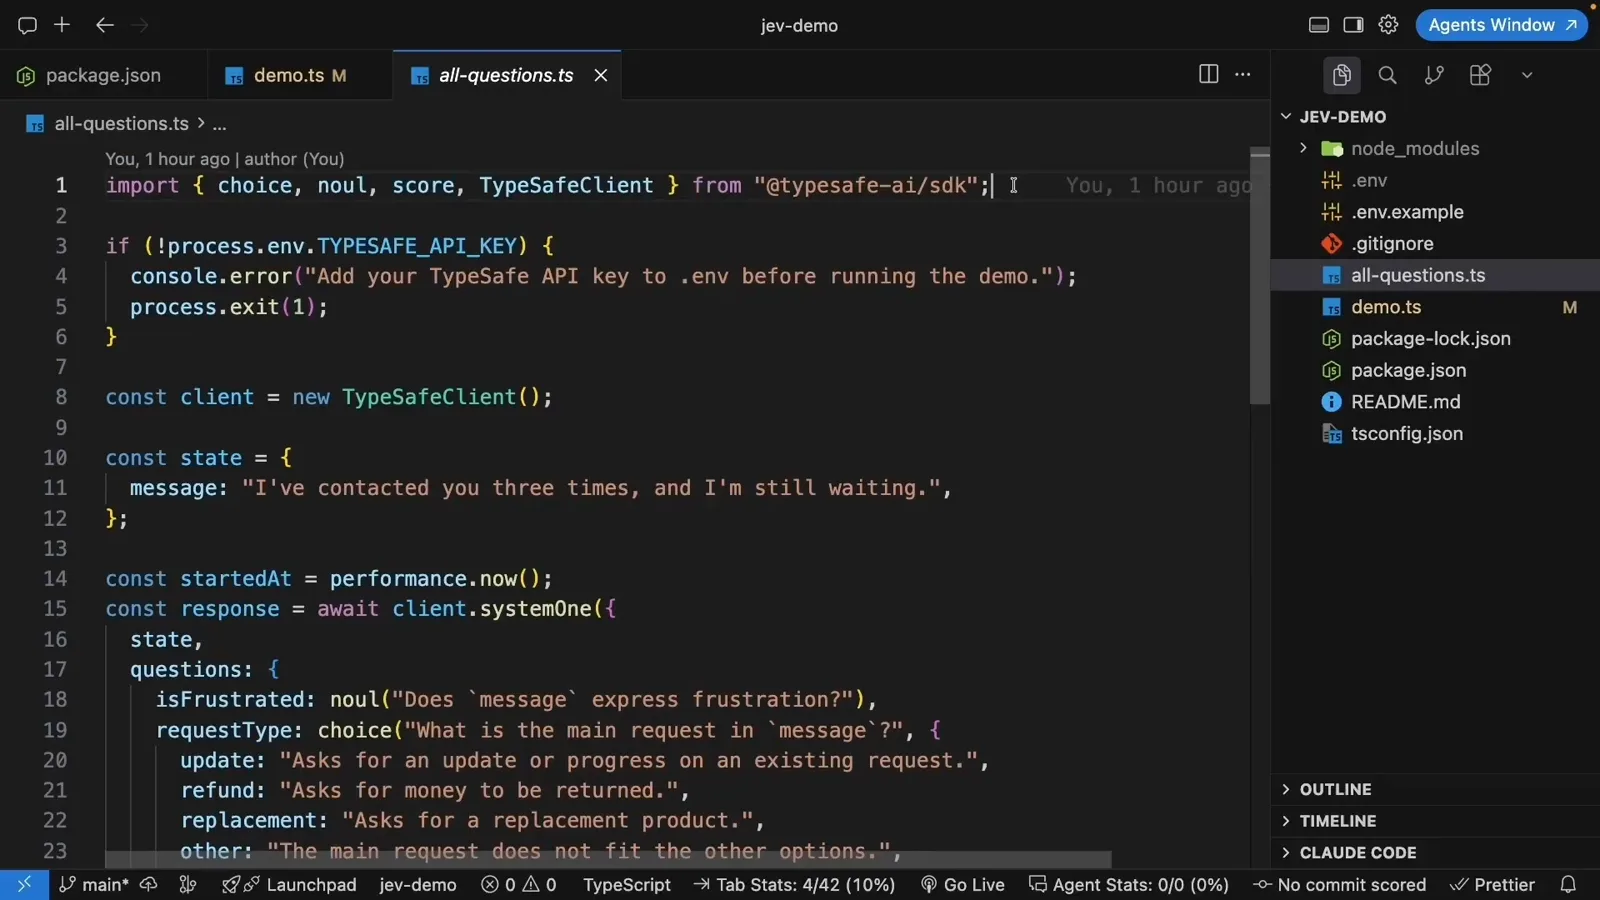Open .env.example file
Screen dimensions: 1600x900
pos(1436,212)
